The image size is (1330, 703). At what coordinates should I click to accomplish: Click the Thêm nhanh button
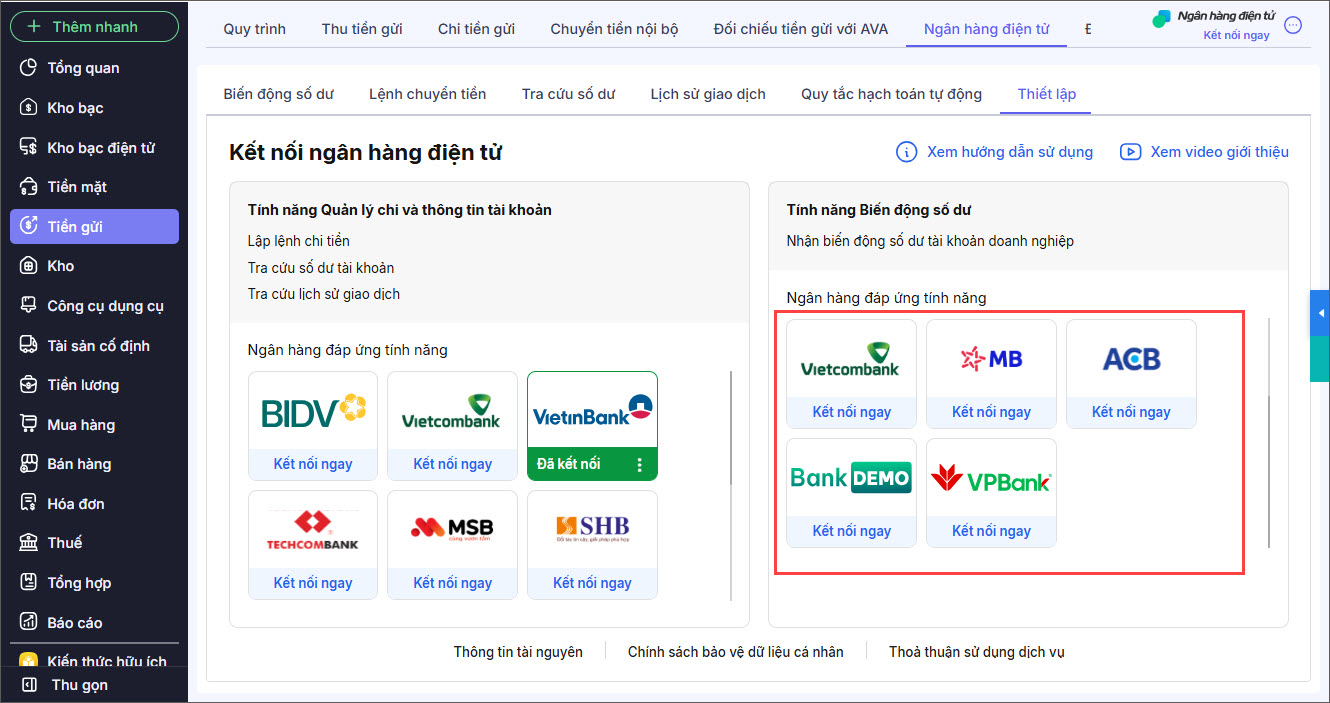coord(94,27)
